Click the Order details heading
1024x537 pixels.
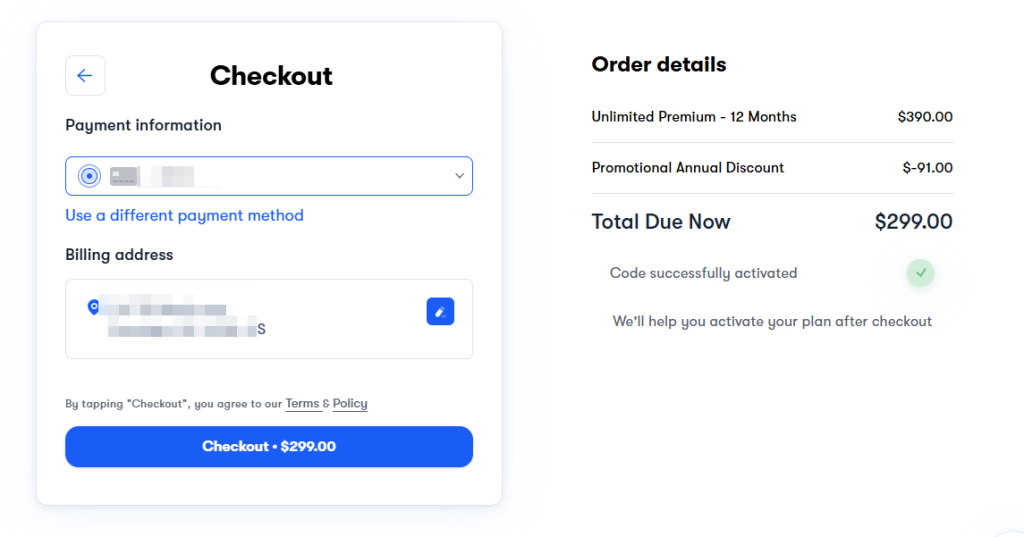pos(659,65)
